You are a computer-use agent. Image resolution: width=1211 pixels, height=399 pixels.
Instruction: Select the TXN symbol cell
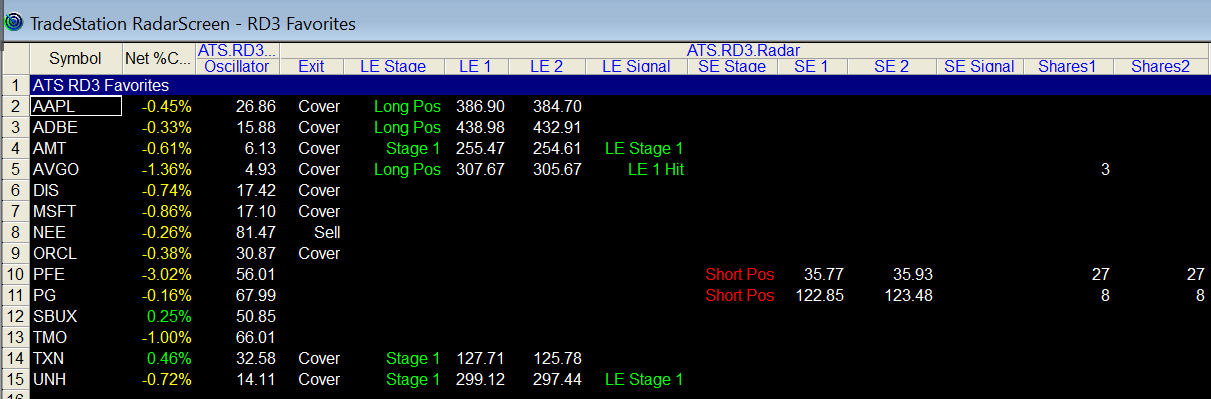(76, 358)
